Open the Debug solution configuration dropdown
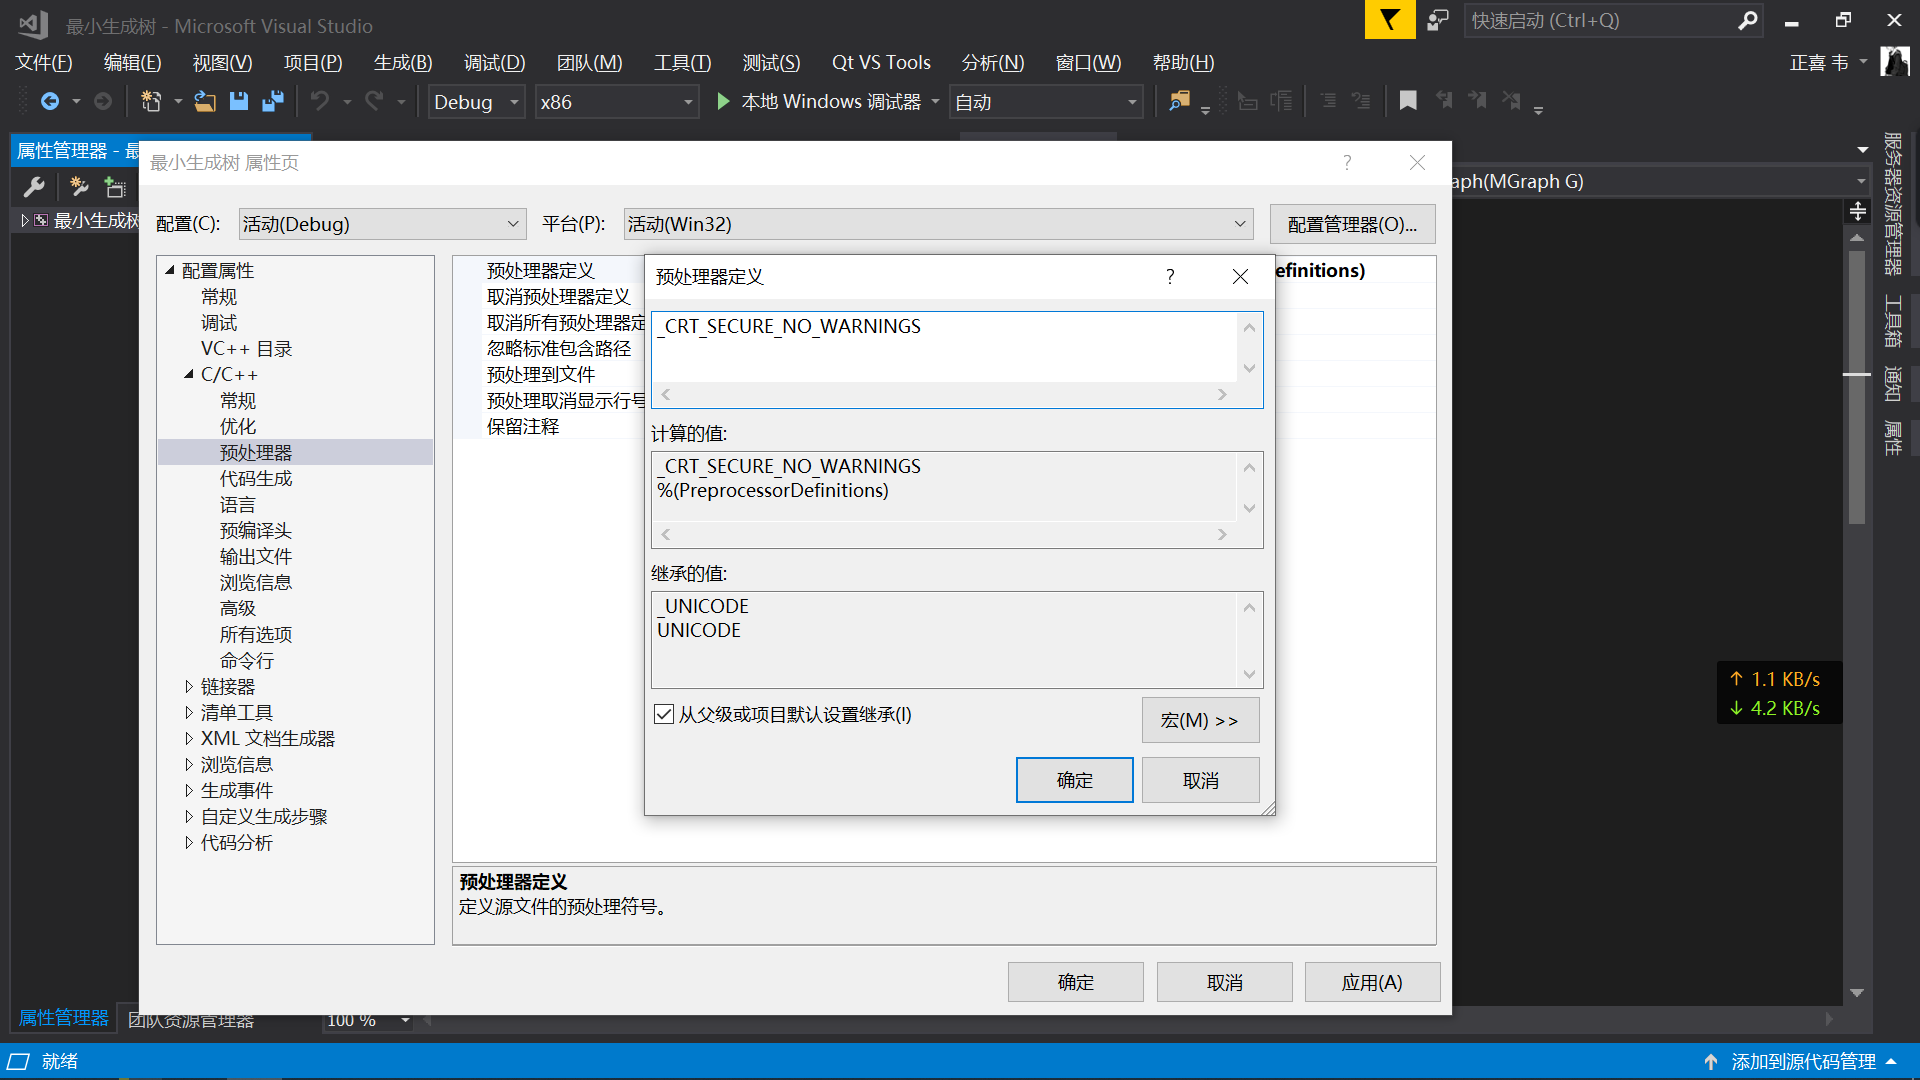 pos(477,102)
